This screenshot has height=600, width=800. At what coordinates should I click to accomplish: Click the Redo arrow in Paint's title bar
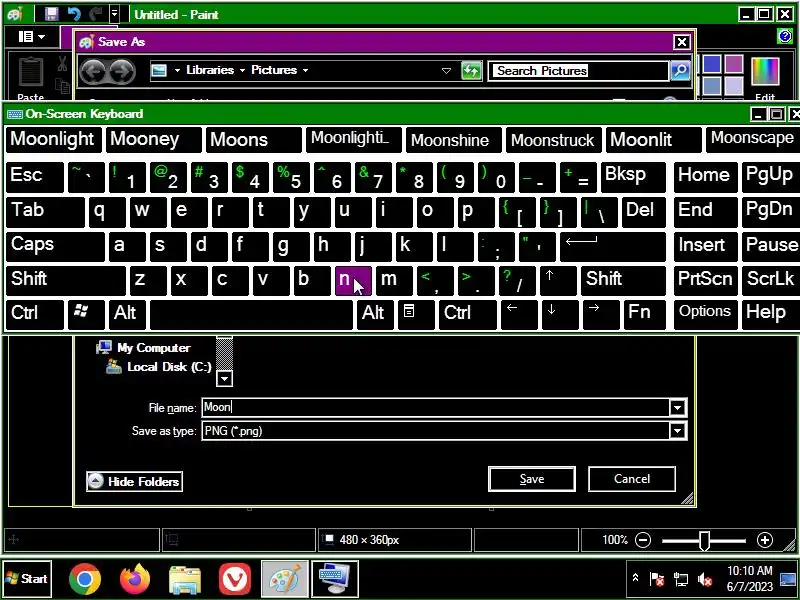click(95, 14)
